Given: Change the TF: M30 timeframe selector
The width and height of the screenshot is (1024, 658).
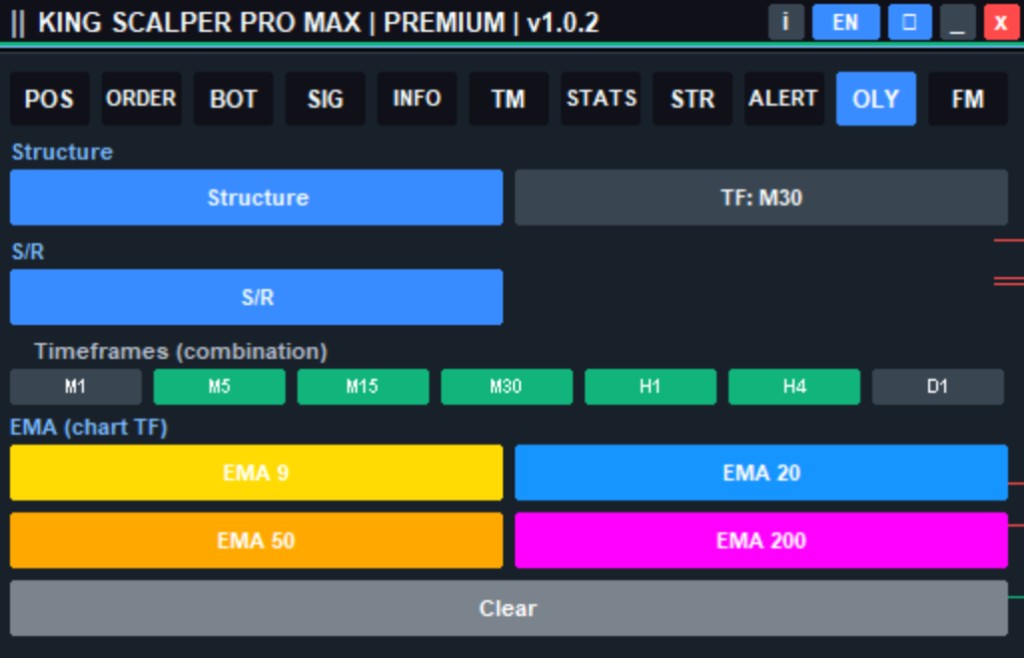Looking at the screenshot, I should click(761, 197).
